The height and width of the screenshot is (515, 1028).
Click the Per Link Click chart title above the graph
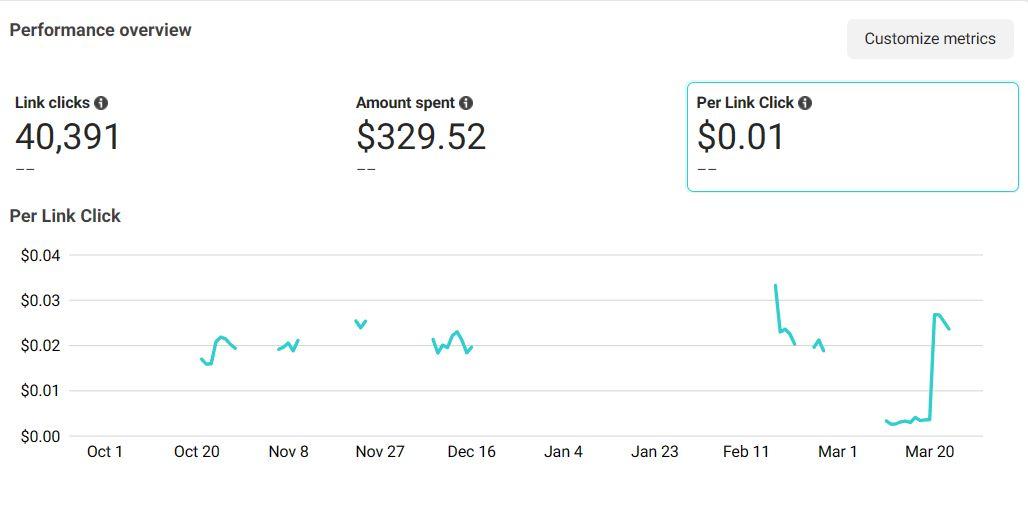(65, 216)
